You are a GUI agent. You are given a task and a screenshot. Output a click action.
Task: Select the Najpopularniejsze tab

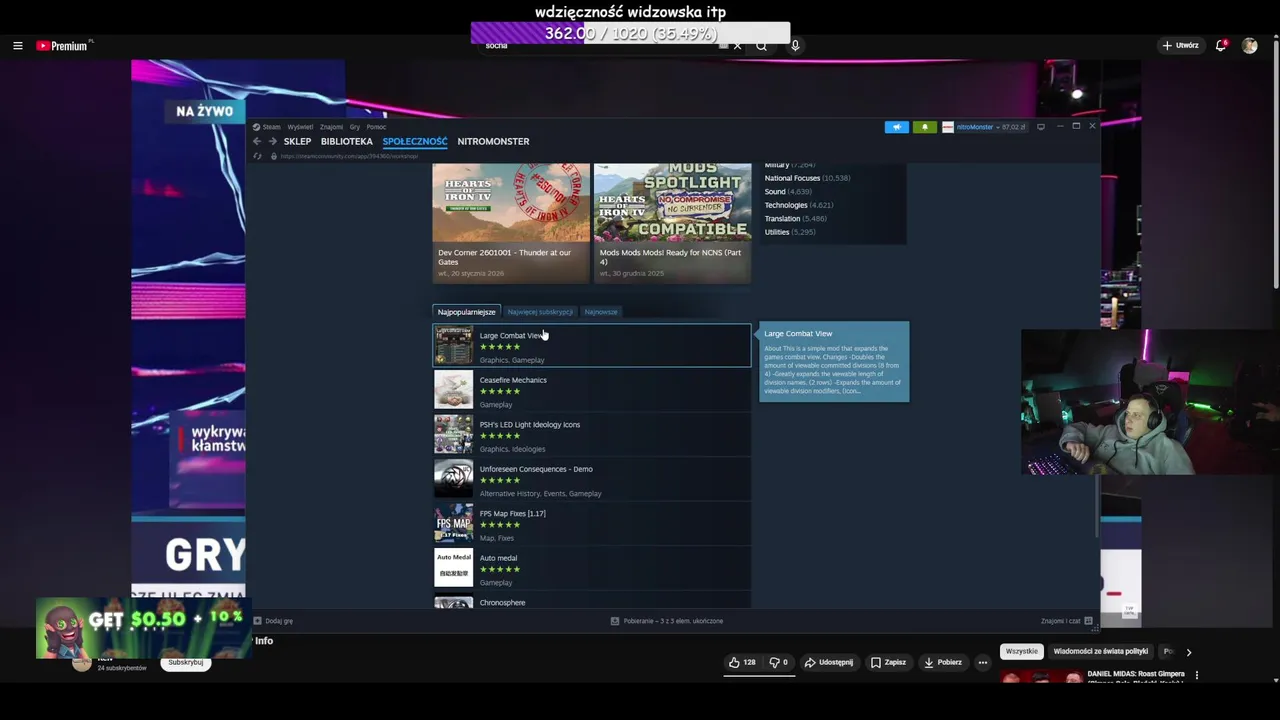[466, 312]
